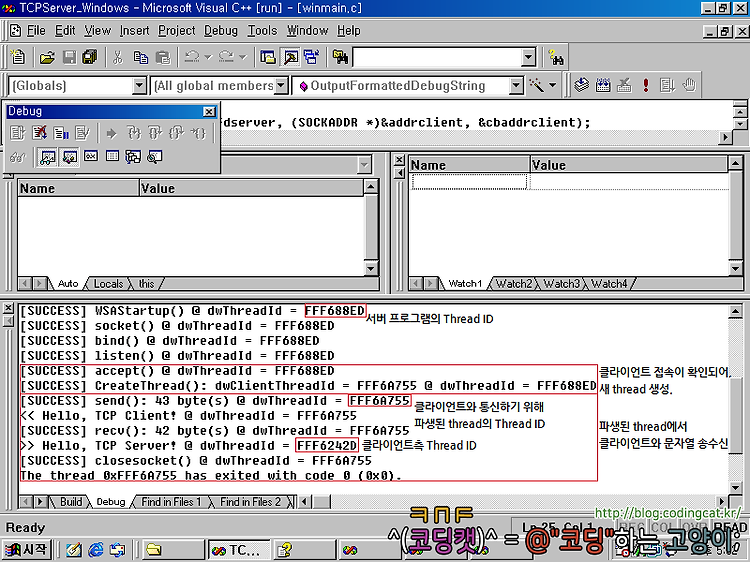Image resolution: width=750 pixels, height=562 pixels.
Task: Open the File menu
Action: [36, 31]
